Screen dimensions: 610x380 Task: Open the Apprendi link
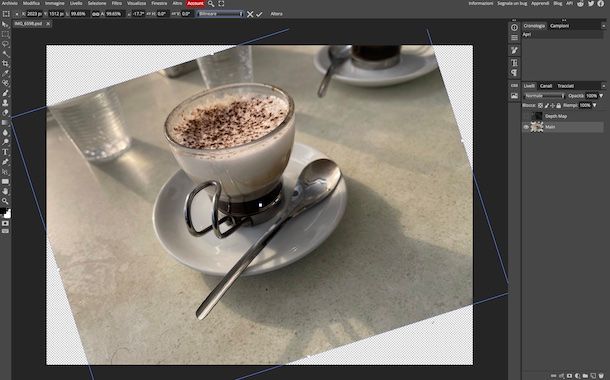[x=540, y=3]
